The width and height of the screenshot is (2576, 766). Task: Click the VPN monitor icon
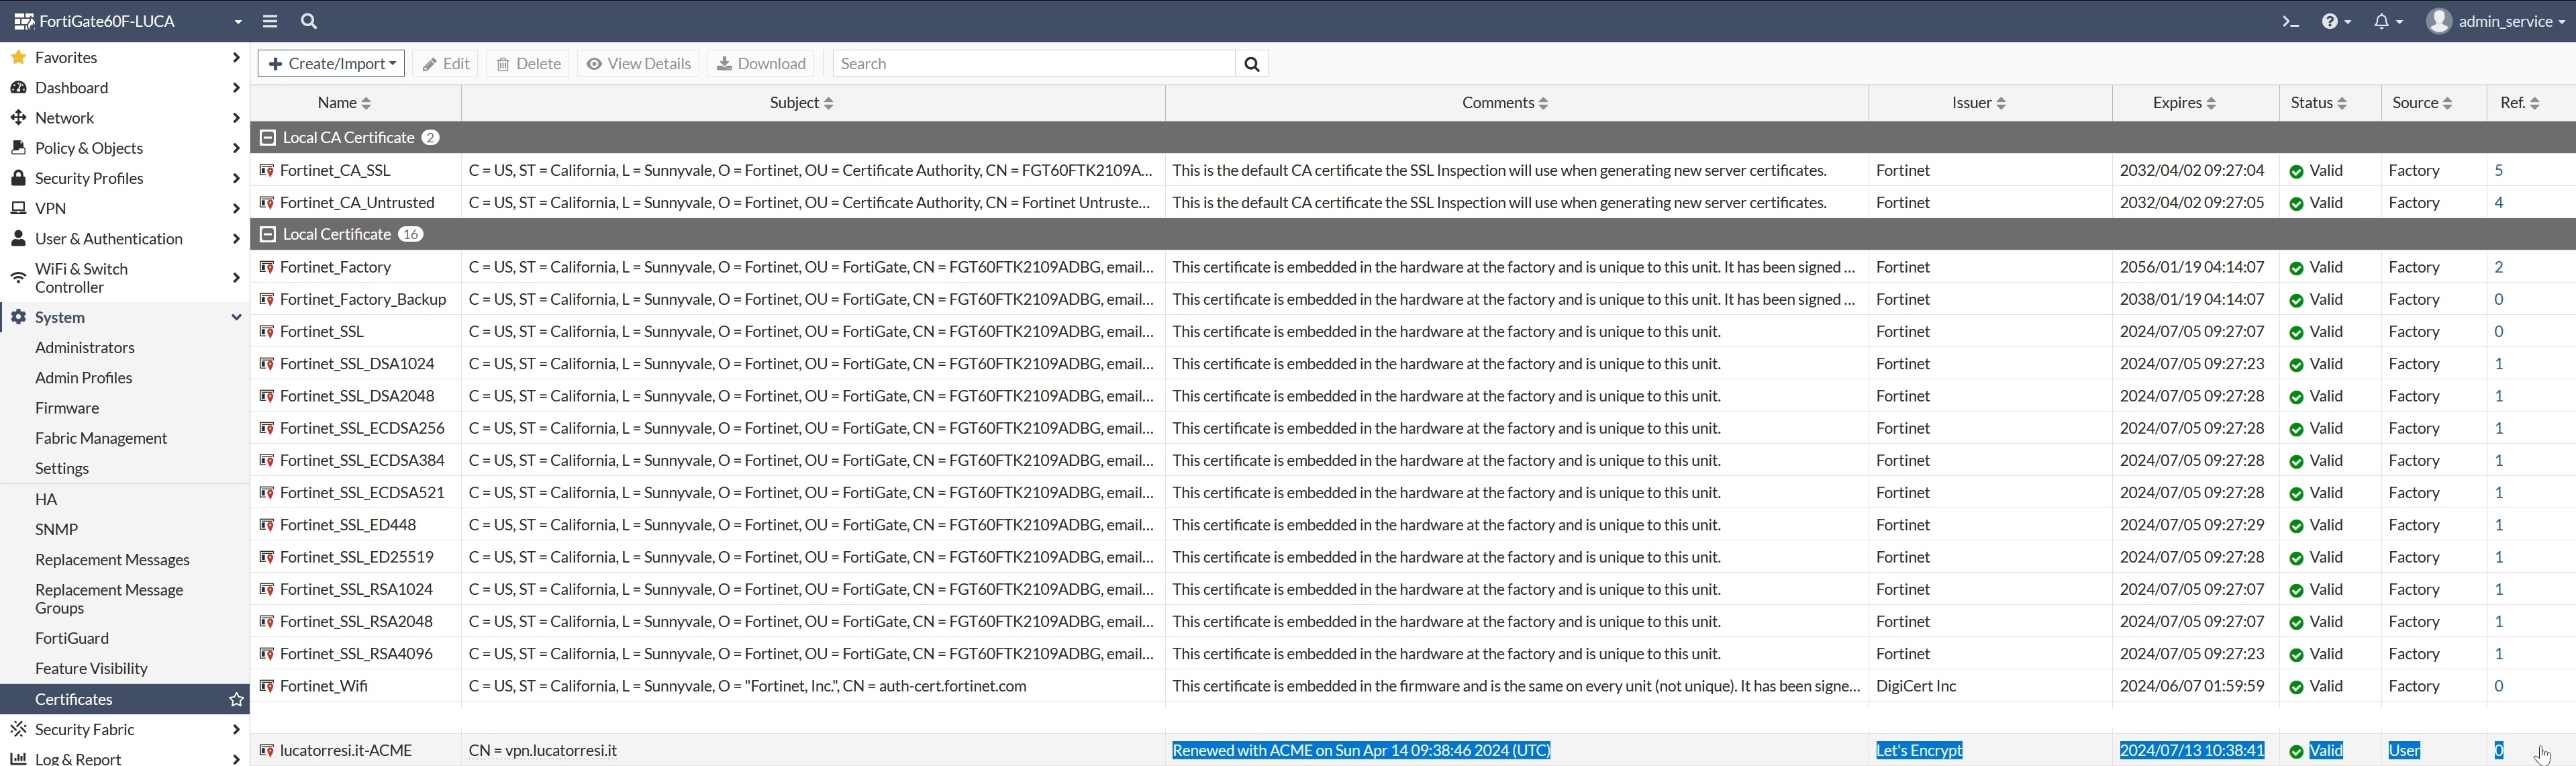tap(18, 208)
